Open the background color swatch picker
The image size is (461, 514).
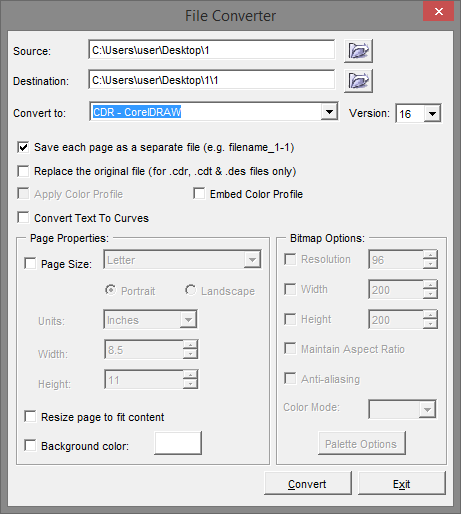tap(178, 443)
